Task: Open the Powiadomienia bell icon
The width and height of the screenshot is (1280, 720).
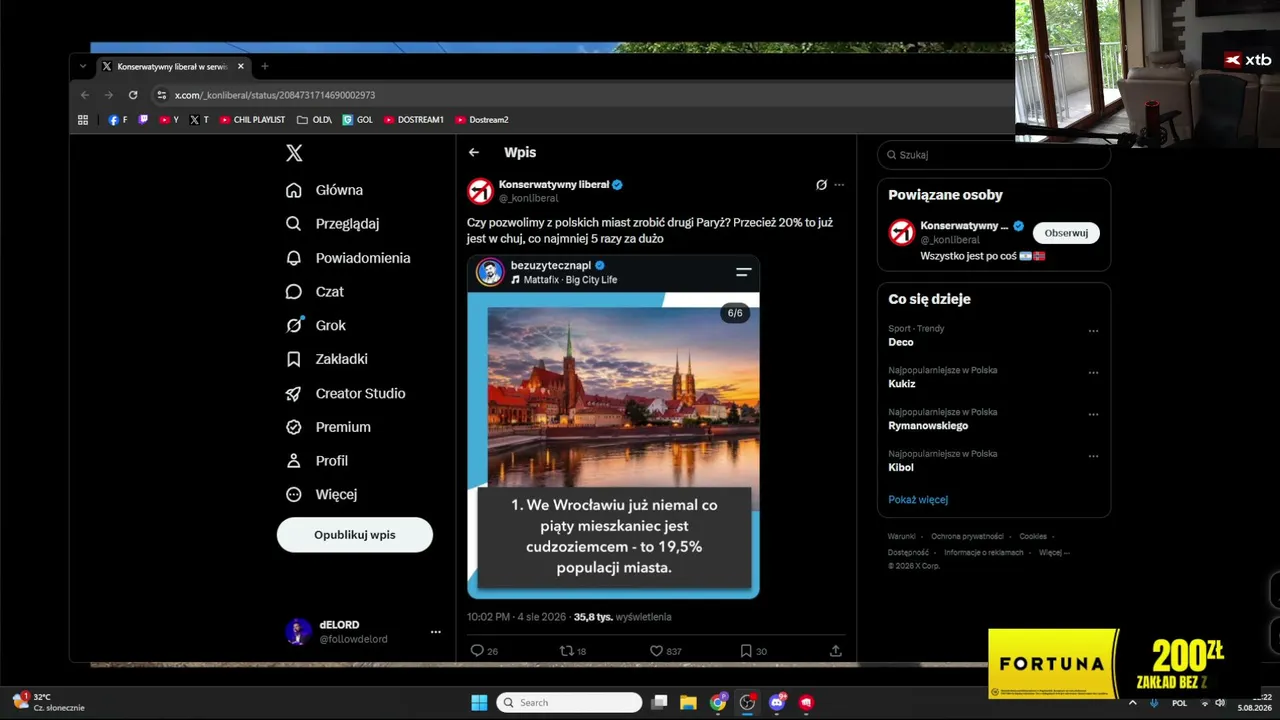Action: [293, 258]
